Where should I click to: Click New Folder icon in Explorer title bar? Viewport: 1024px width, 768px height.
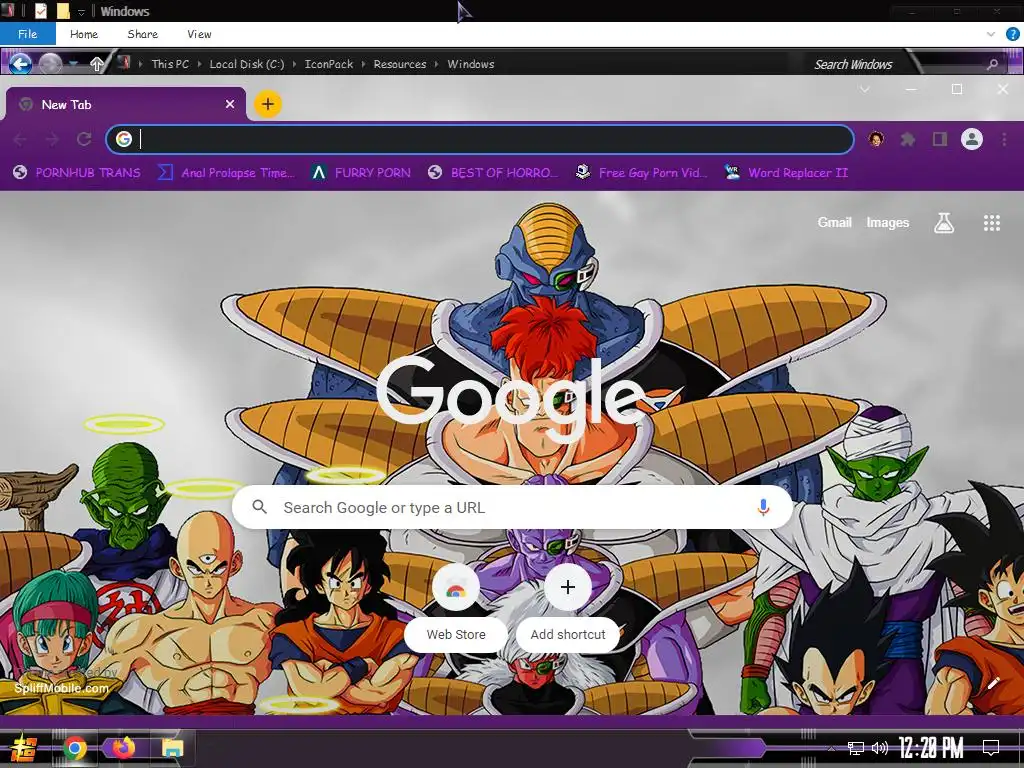[63, 11]
